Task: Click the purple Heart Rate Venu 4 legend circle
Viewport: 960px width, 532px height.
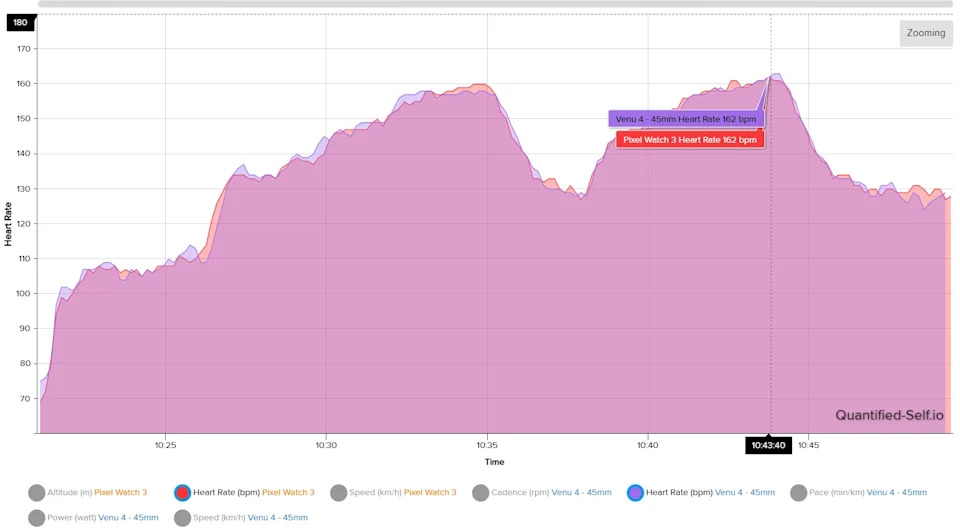Action: (635, 492)
